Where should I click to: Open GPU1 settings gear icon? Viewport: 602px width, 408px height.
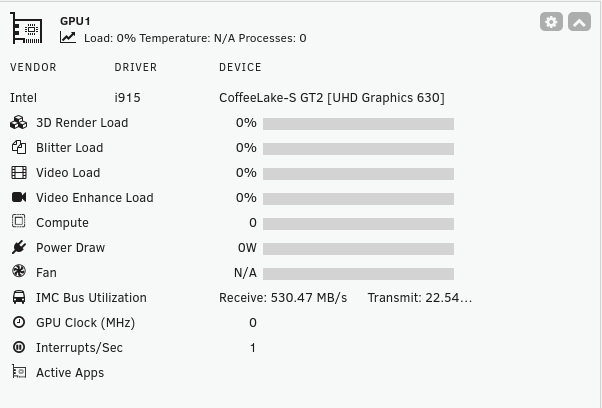[551, 22]
